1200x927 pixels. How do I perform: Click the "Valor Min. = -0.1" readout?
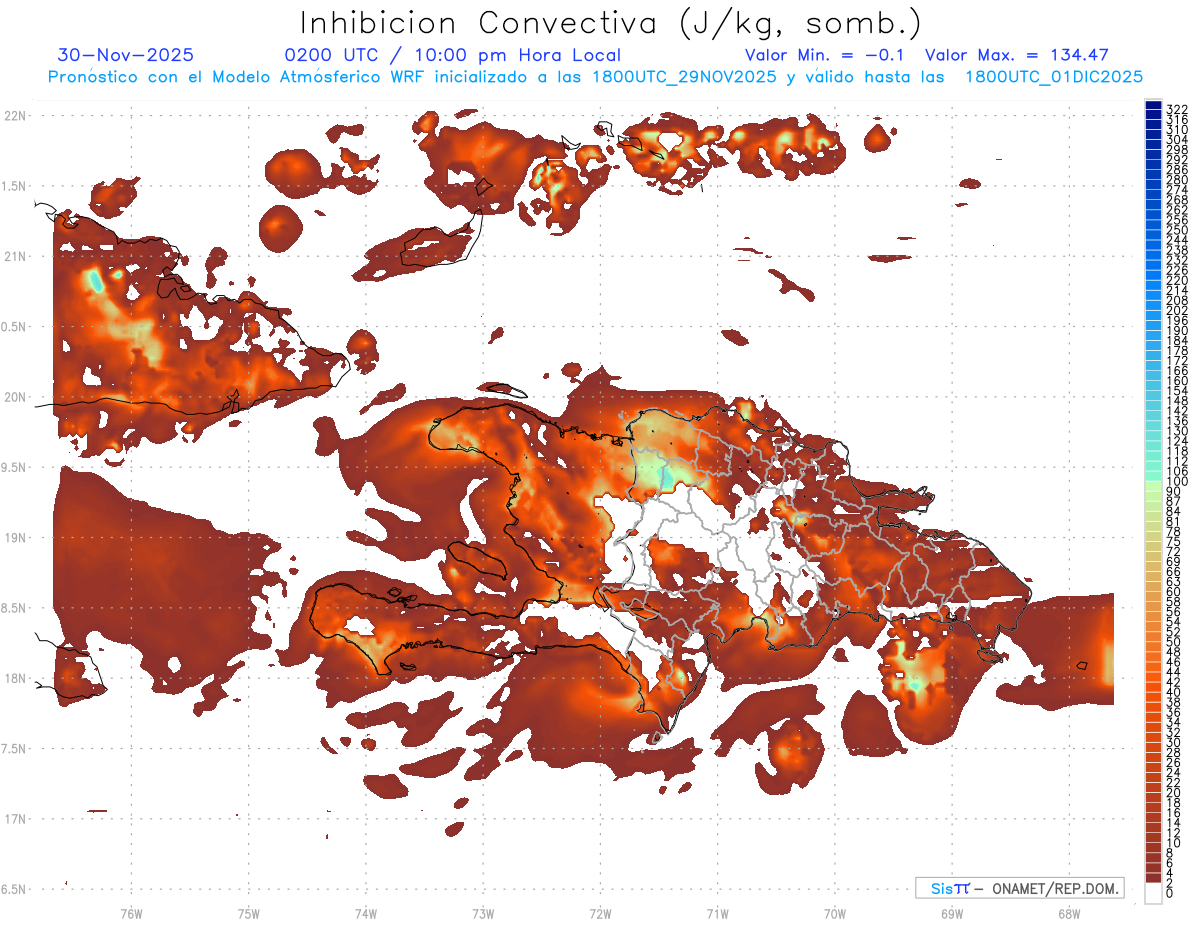tap(825, 55)
